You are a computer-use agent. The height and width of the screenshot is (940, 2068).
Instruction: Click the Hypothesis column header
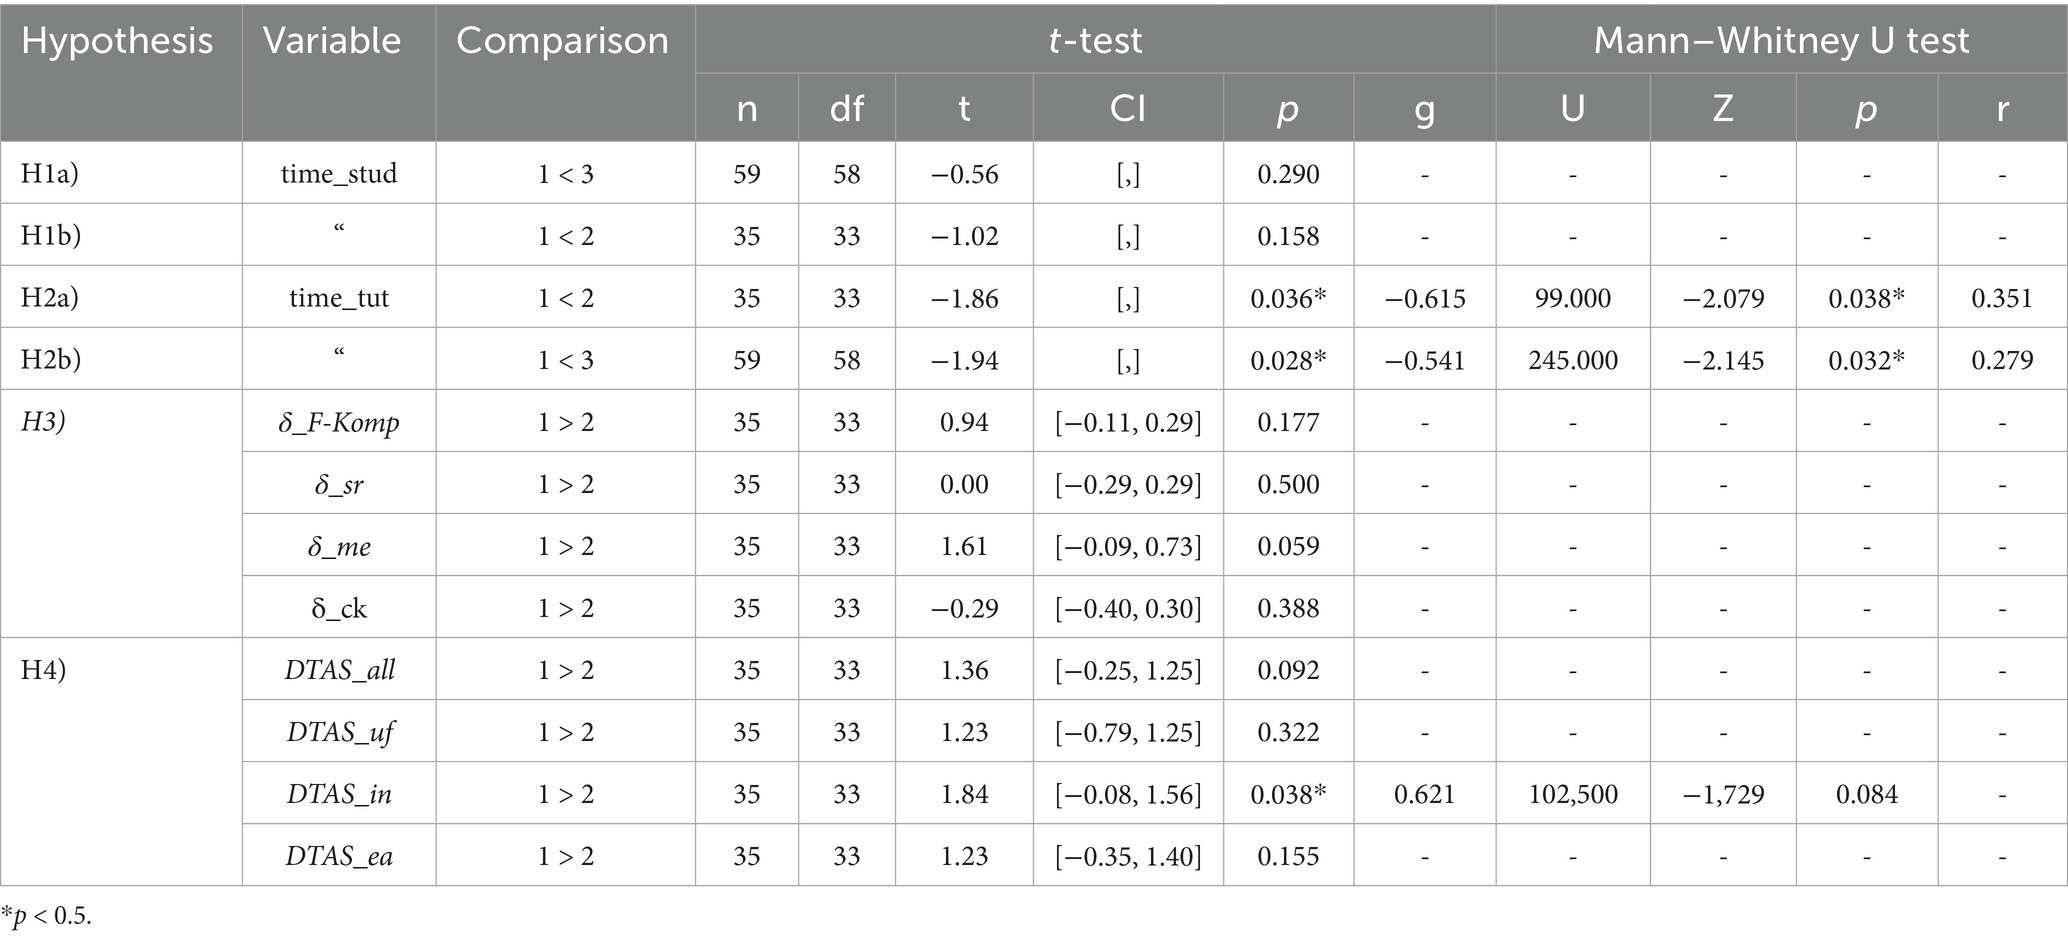[117, 41]
